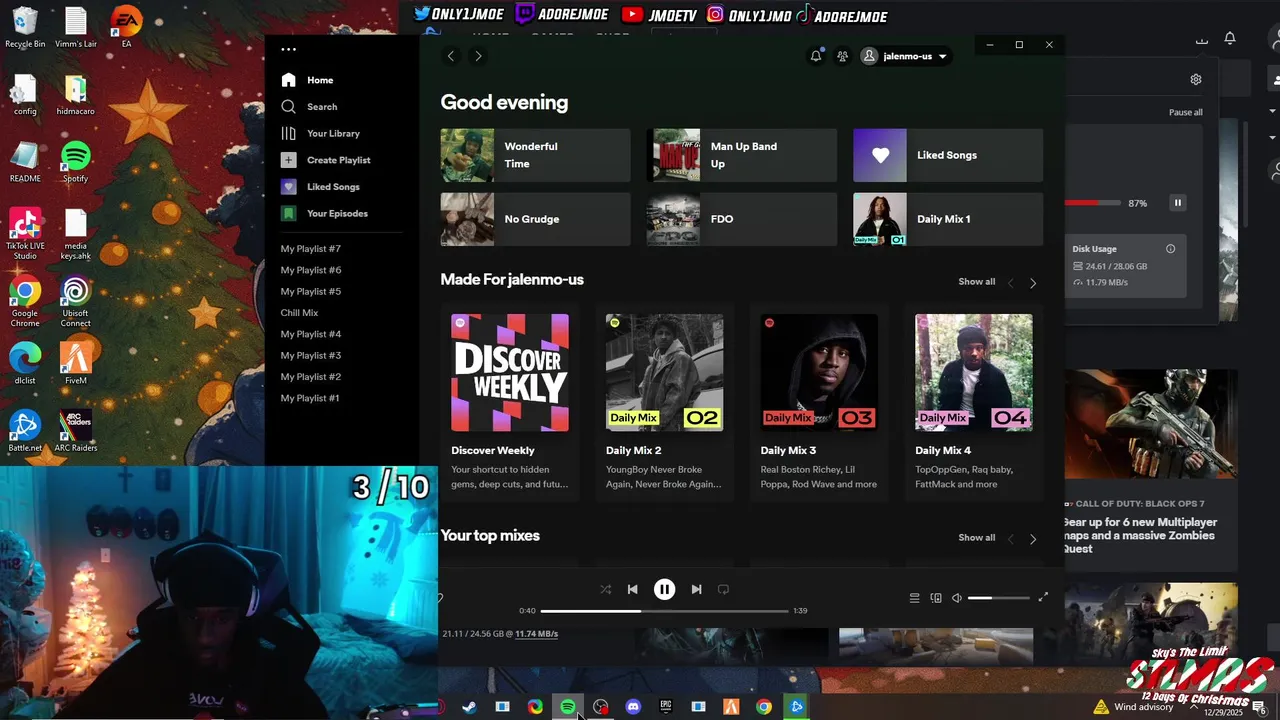Open Spotify's What's New bell

click(x=816, y=56)
